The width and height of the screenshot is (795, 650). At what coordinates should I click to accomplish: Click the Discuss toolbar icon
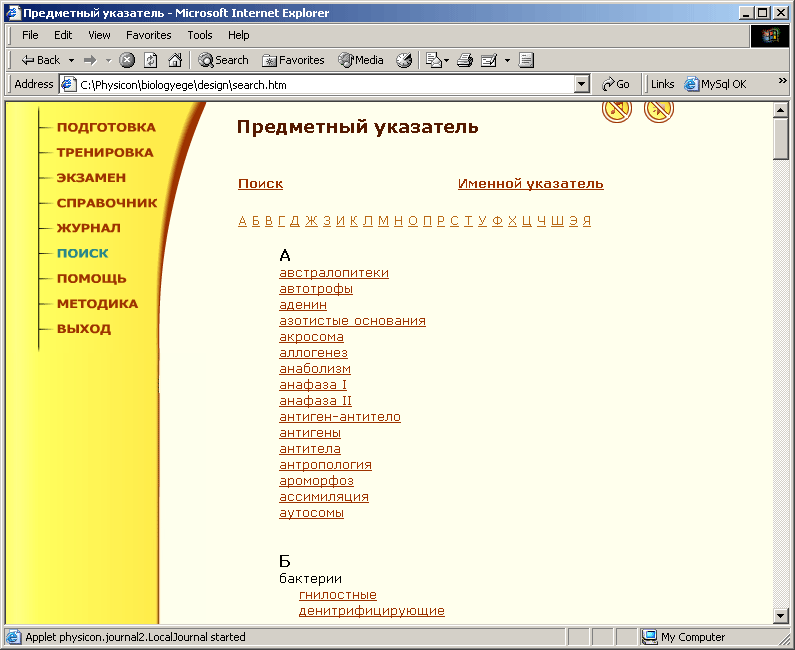(x=526, y=60)
